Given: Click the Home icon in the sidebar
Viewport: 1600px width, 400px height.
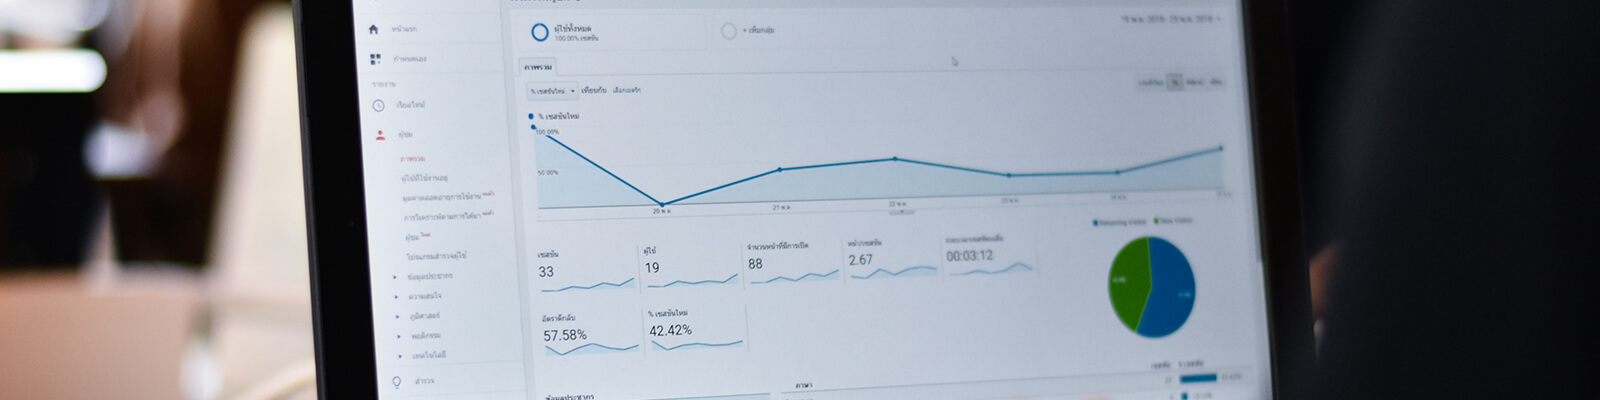Looking at the screenshot, I should [x=374, y=29].
